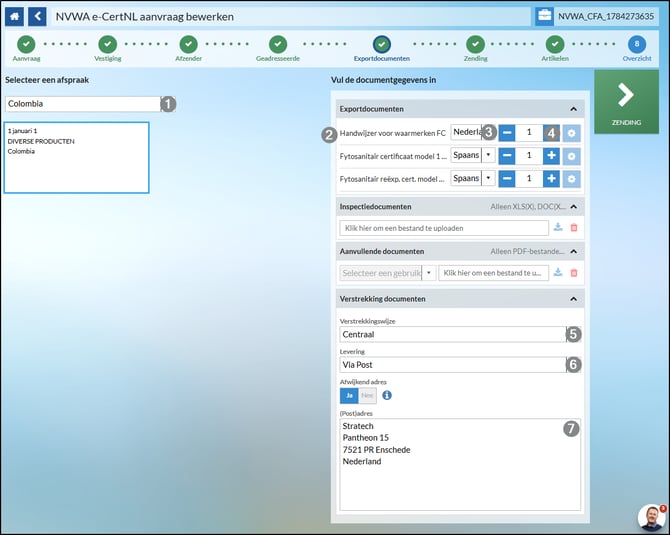Decrease quantity of Fytosanitair certificaat model 1
Image resolution: width=670 pixels, height=535 pixels.
coord(507,156)
